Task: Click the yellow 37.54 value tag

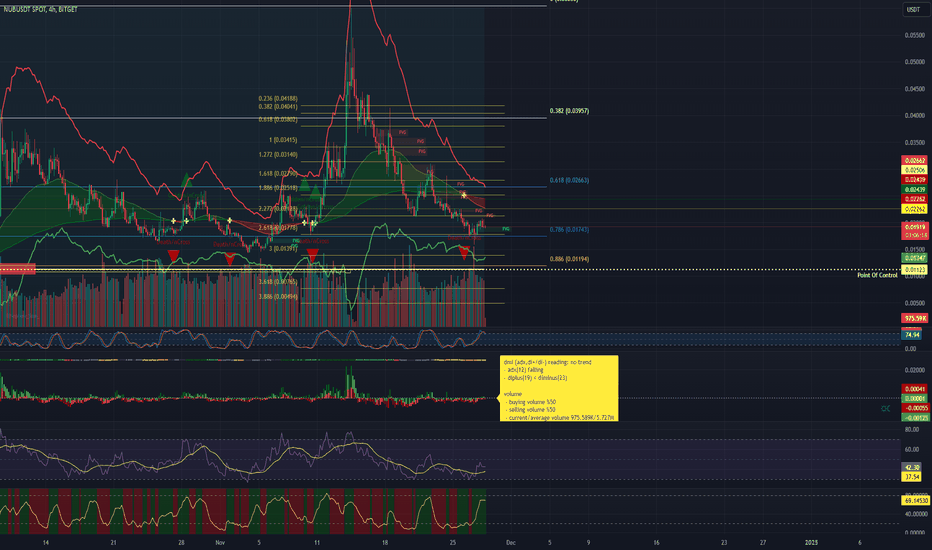Action: click(x=912, y=477)
